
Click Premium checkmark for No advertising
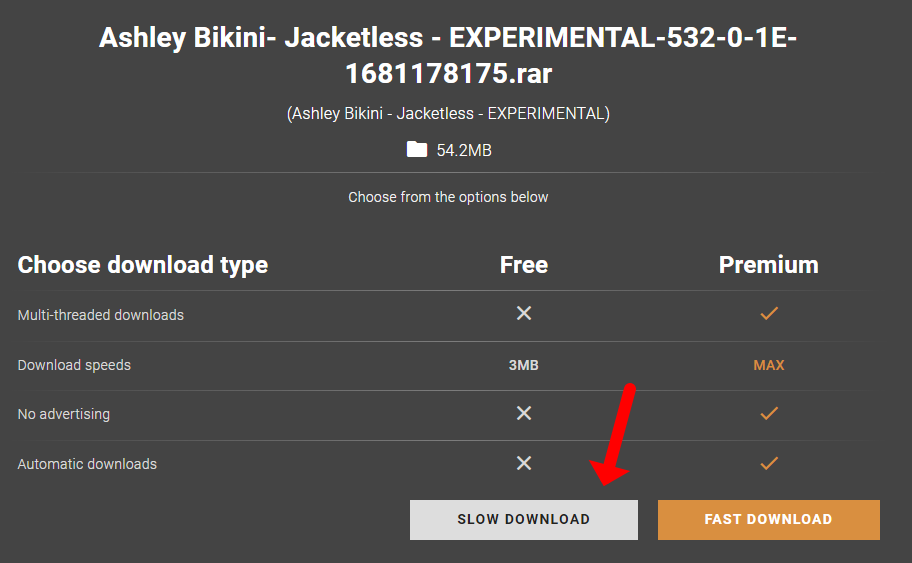(768, 413)
